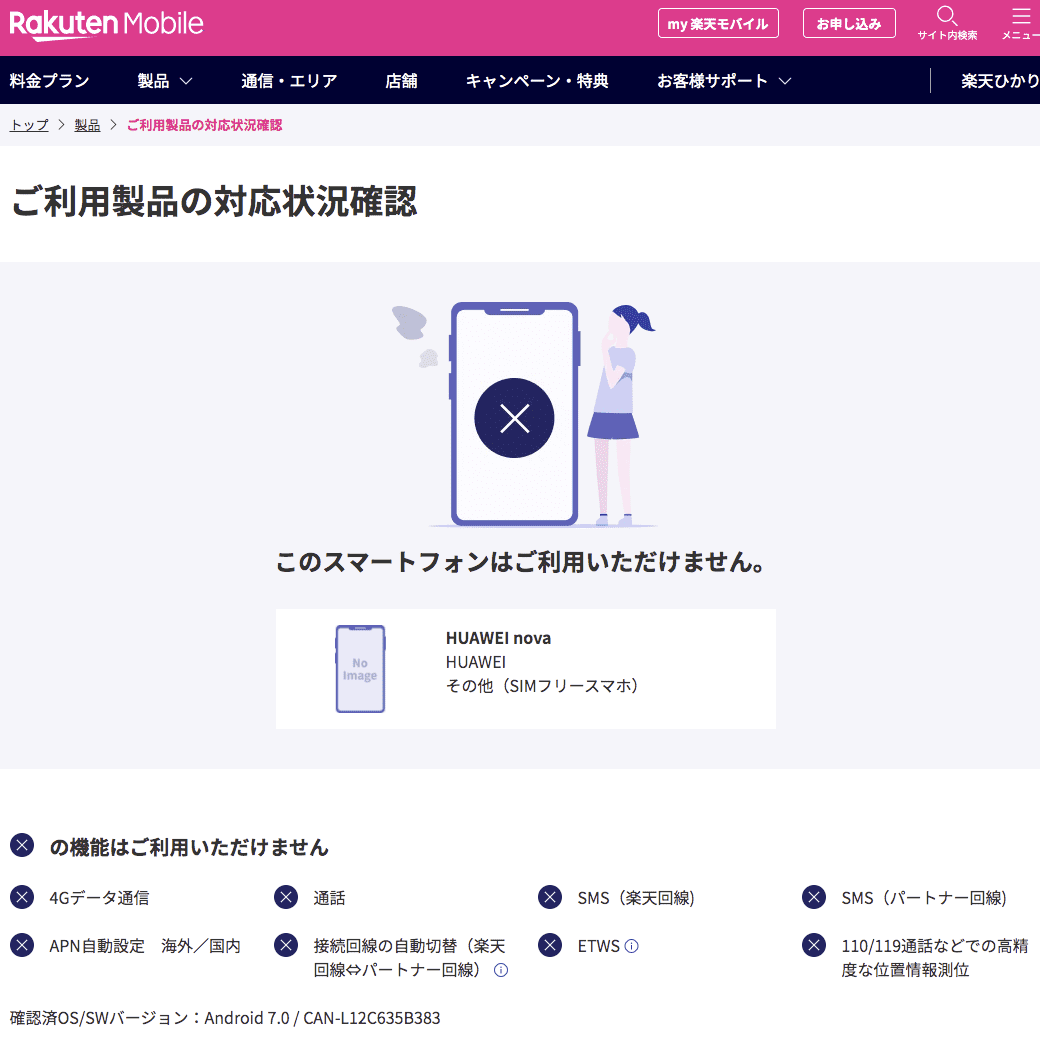Follow the 製品 breadcrumb link
The width and height of the screenshot is (1040, 1040).
[87, 125]
